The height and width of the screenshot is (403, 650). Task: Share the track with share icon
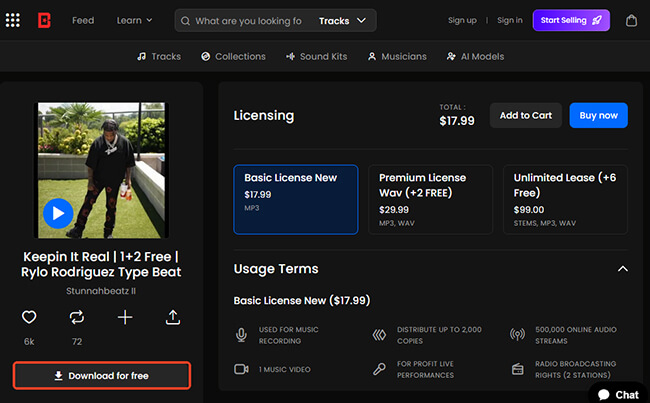pyautogui.click(x=173, y=318)
